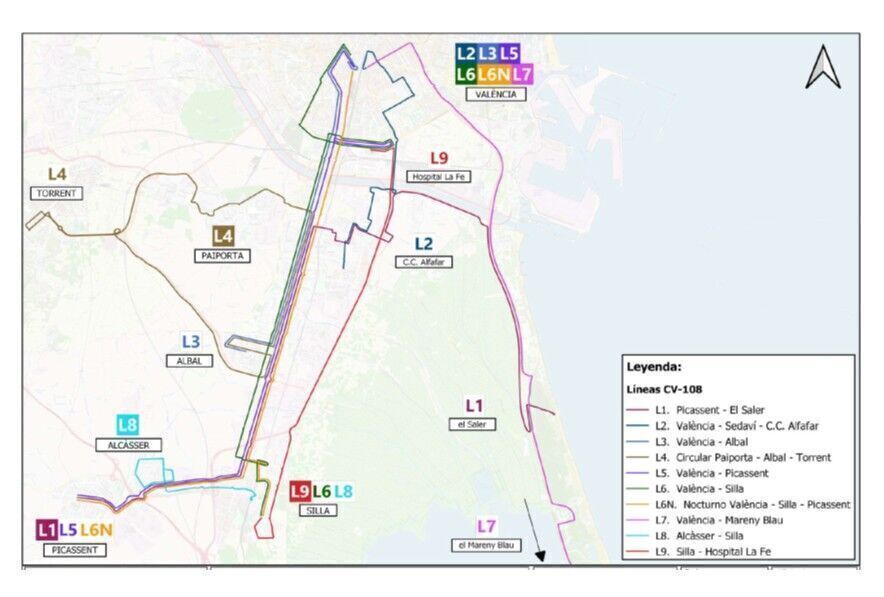The height and width of the screenshot is (597, 884).
Task: Select the VALÈNCIA place label
Action: pos(496,93)
